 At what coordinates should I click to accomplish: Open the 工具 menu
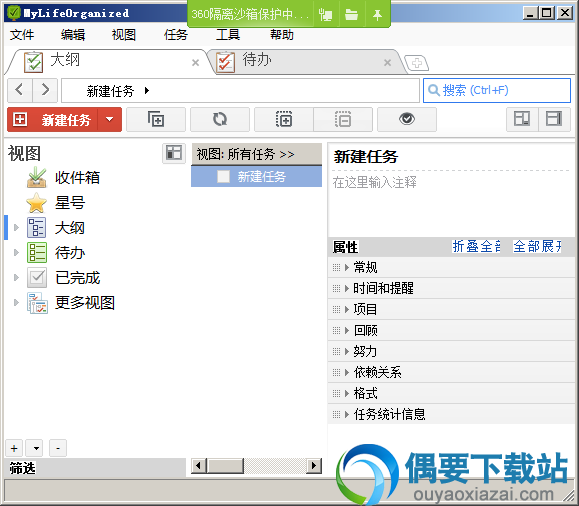228,35
